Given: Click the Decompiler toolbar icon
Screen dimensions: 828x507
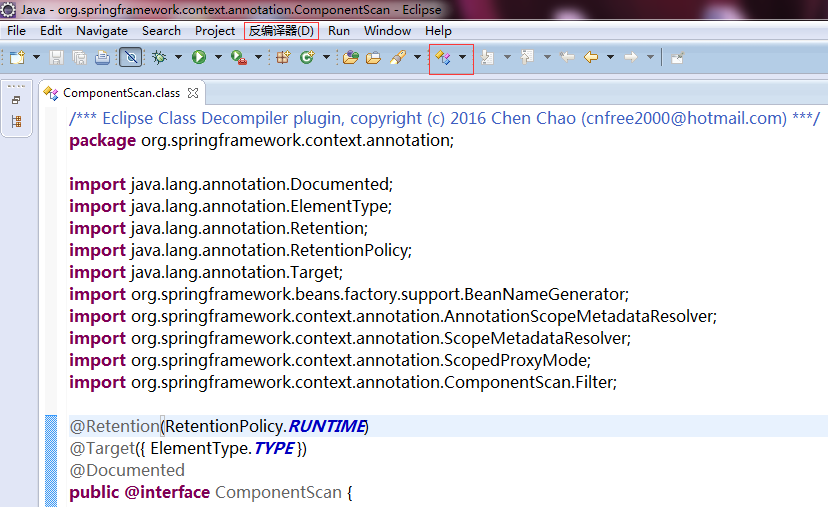Looking at the screenshot, I should coord(443,58).
